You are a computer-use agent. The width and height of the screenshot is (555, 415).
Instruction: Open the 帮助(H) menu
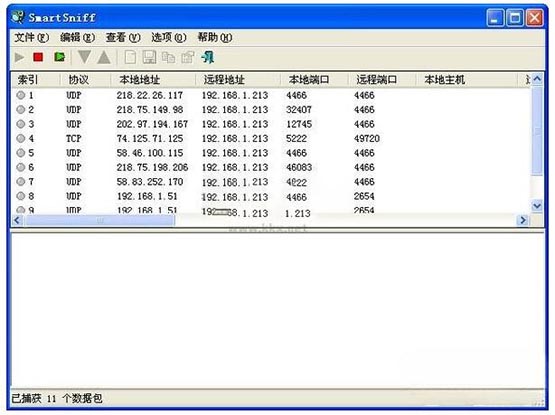(x=214, y=37)
